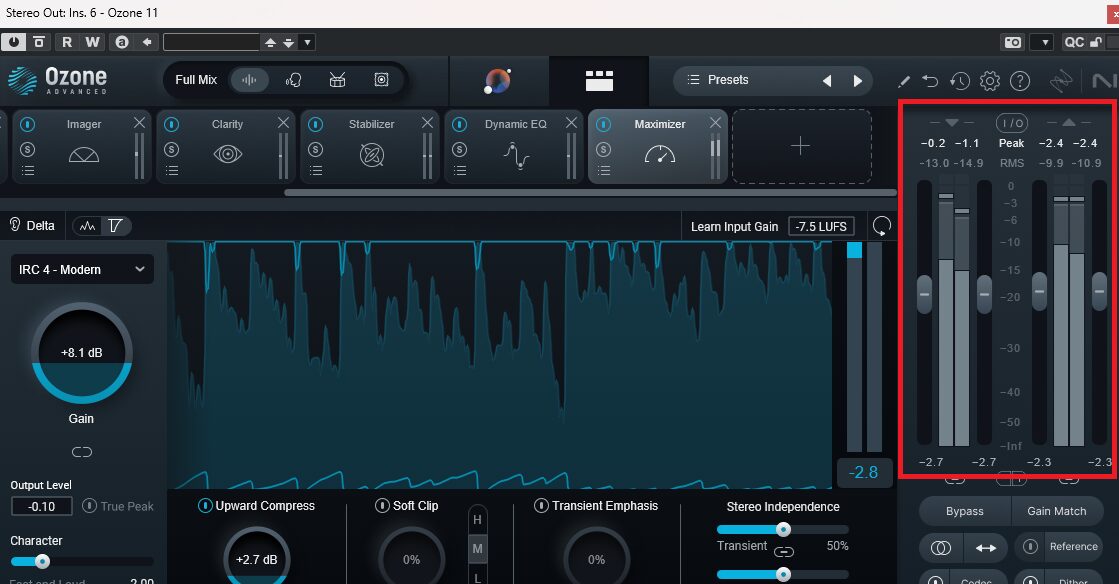Open the IRC 4 - Modern dropdown
This screenshot has height=584, width=1119.
pos(82,269)
